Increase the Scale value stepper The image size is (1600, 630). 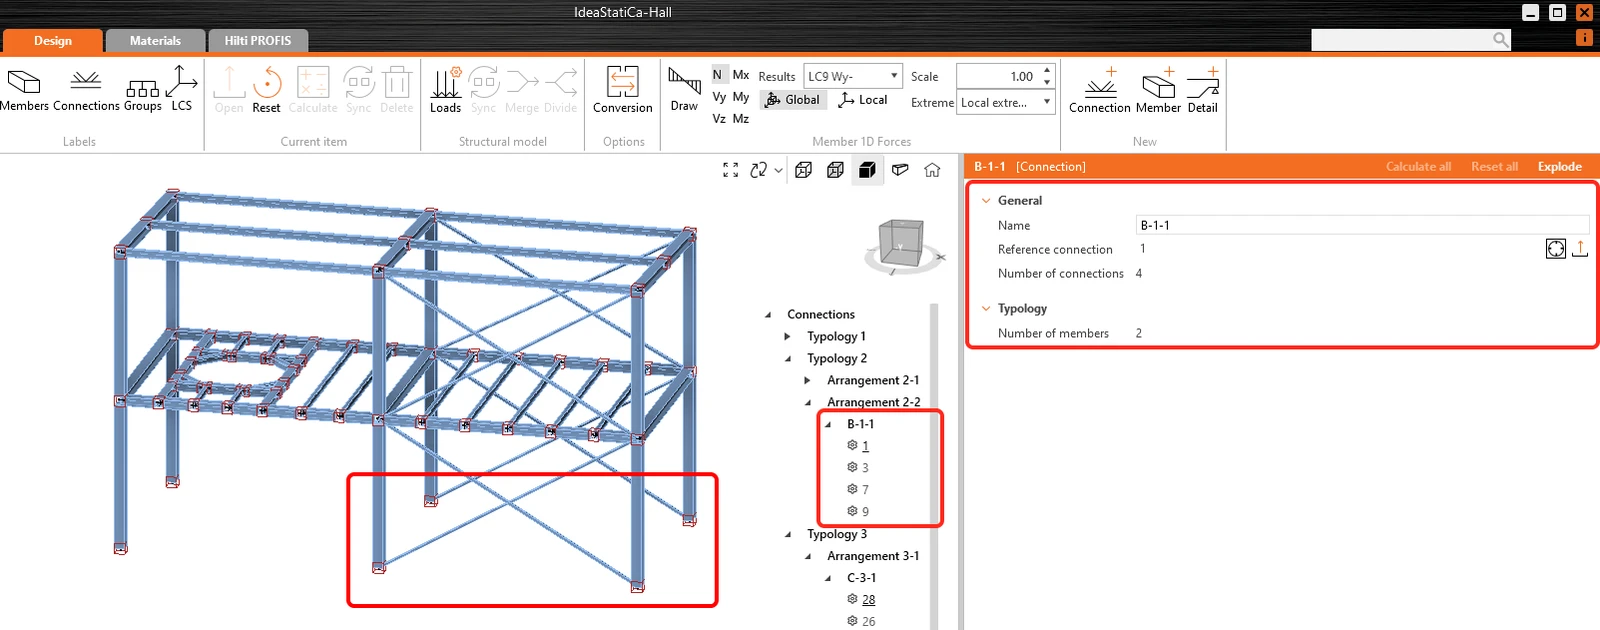1047,70
